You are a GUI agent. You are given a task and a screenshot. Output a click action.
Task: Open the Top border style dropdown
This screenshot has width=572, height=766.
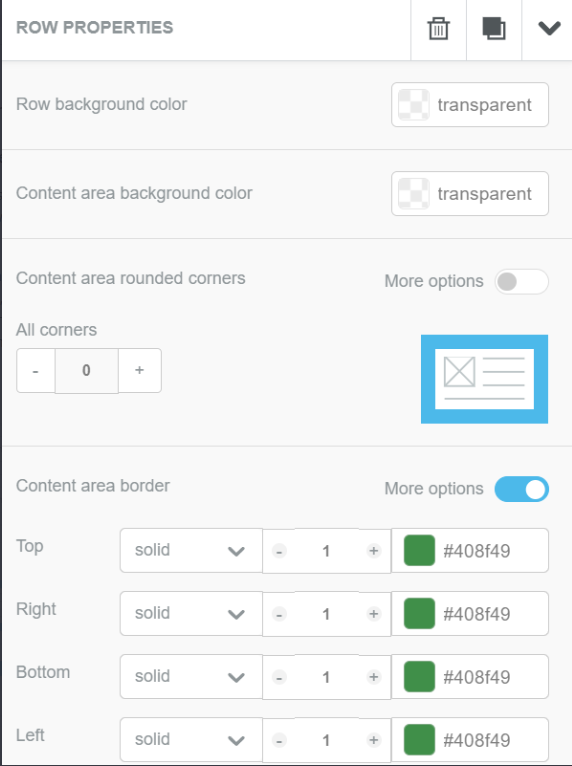(191, 551)
